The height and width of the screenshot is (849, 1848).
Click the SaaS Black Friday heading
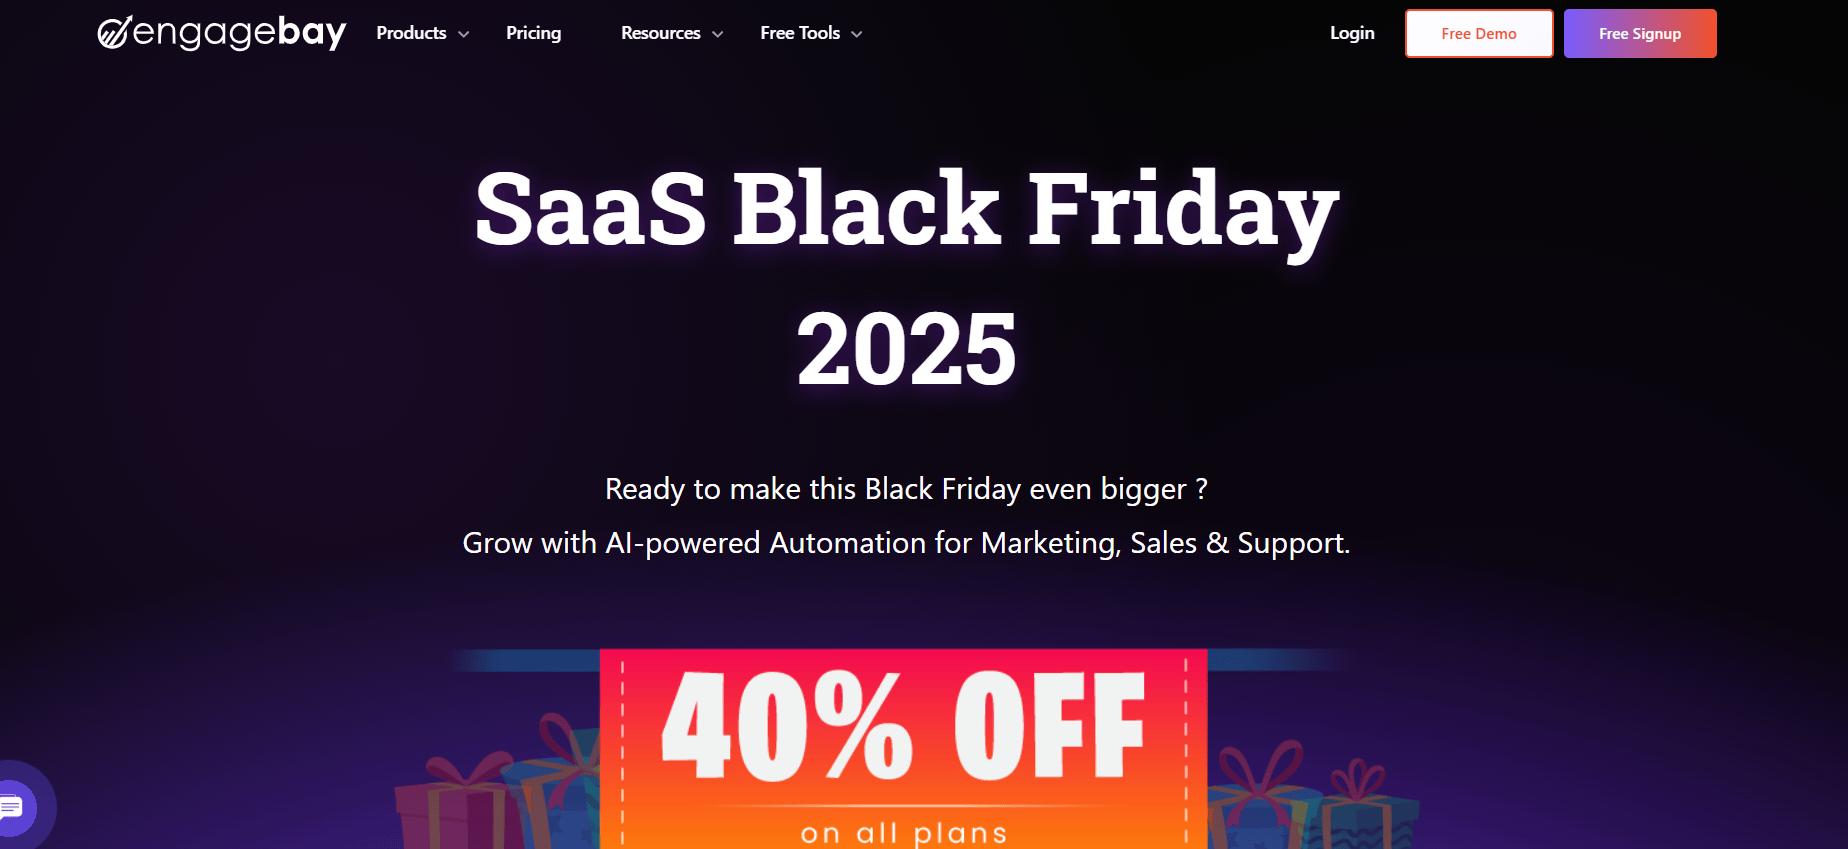click(x=906, y=208)
